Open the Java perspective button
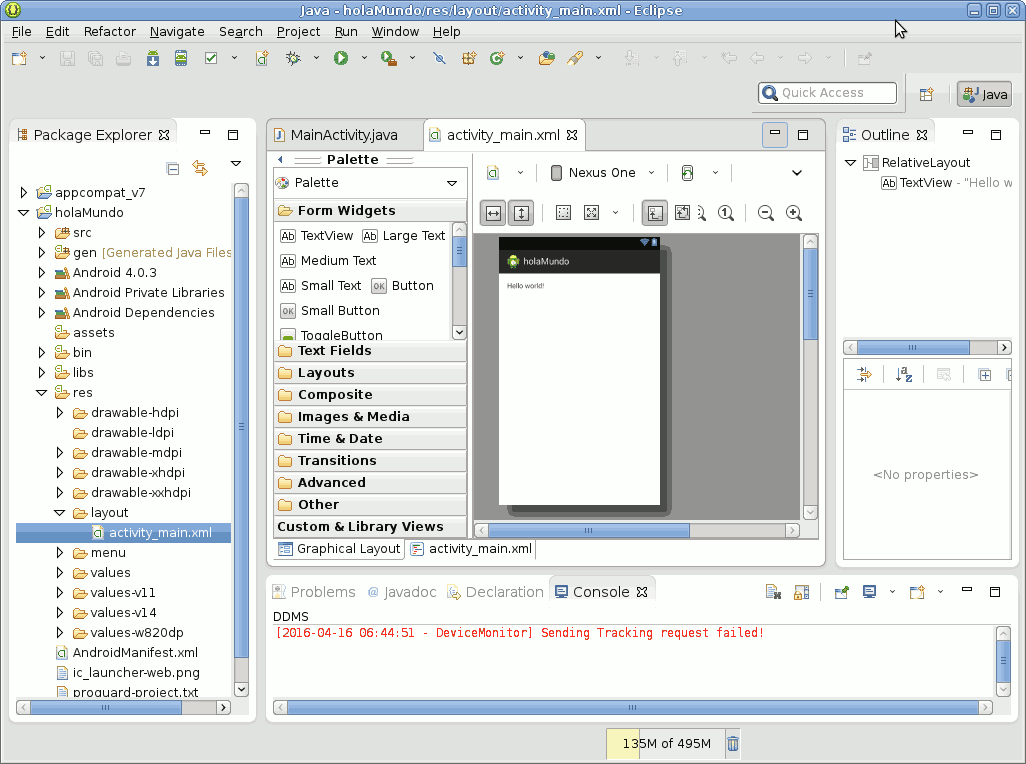1026x764 pixels. click(x=985, y=94)
